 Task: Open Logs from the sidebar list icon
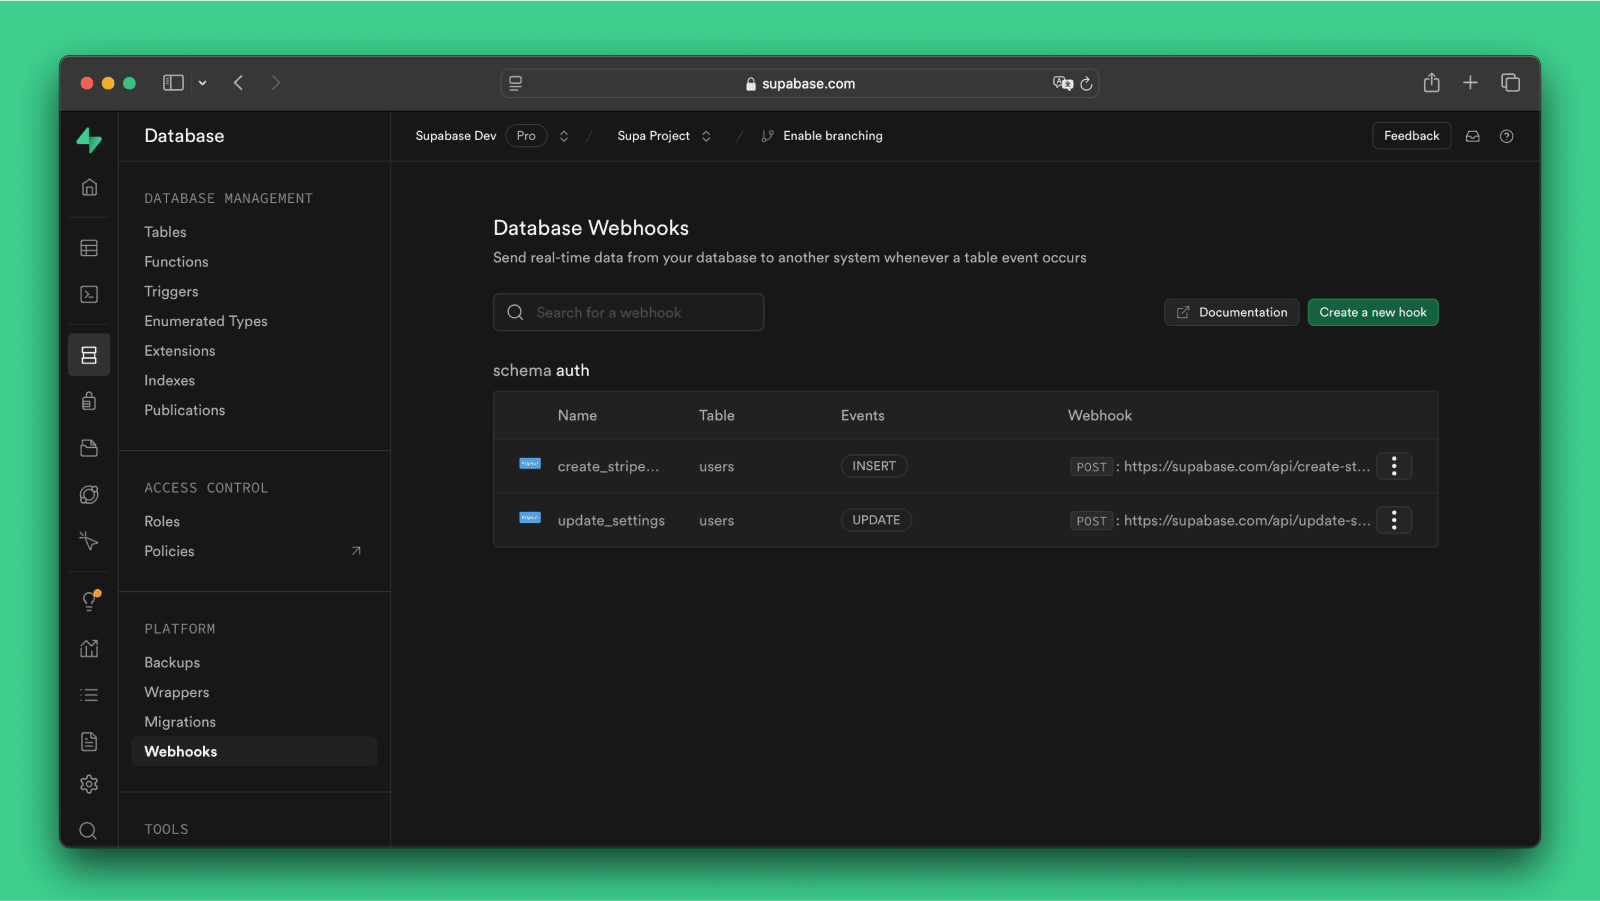coord(89,694)
